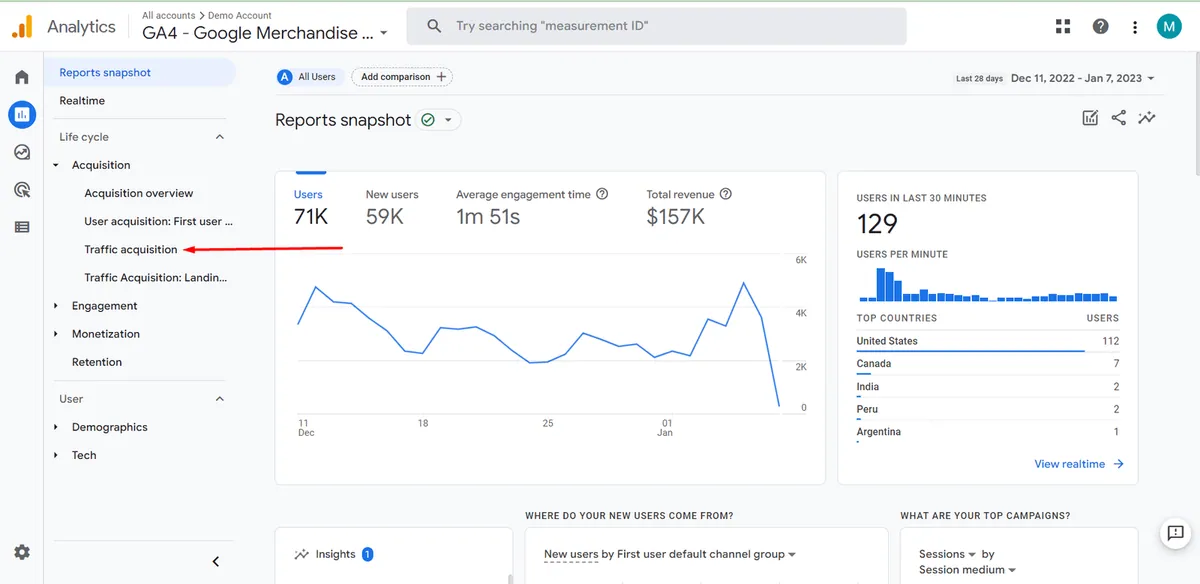Viewport: 1200px width, 584px height.
Task: Expand the Demographics tree node
Action: point(56,427)
